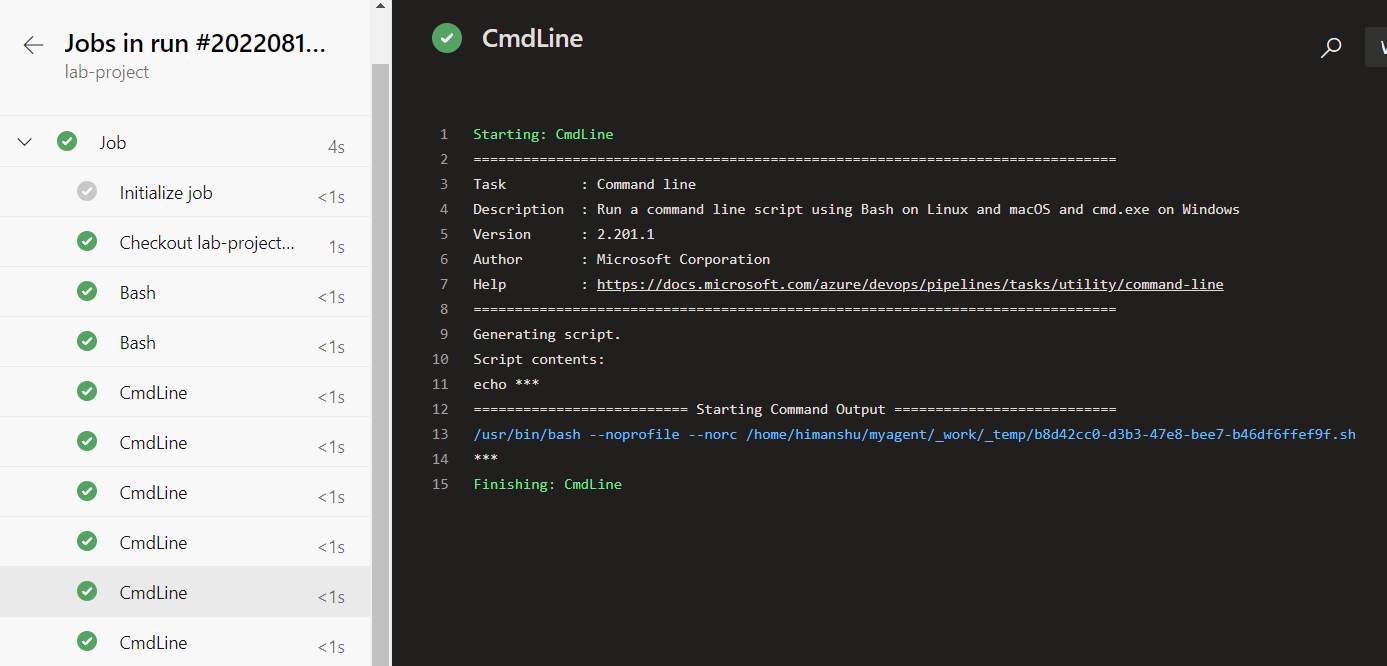Click log line 'Task : Command line'
1387x666 pixels.
point(584,184)
